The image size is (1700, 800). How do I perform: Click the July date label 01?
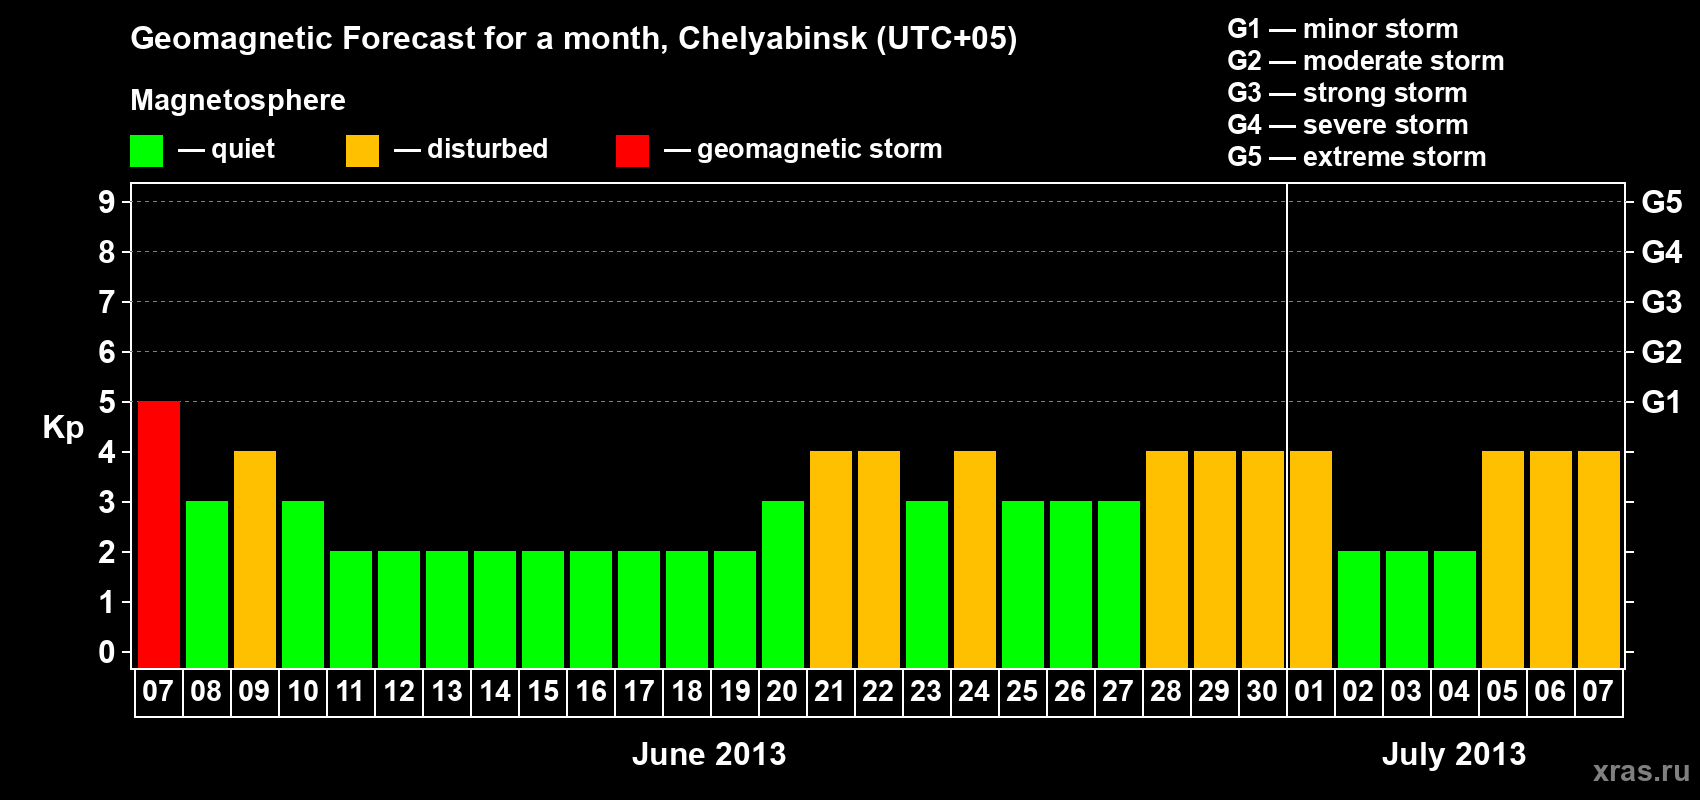pyautogui.click(x=1310, y=691)
